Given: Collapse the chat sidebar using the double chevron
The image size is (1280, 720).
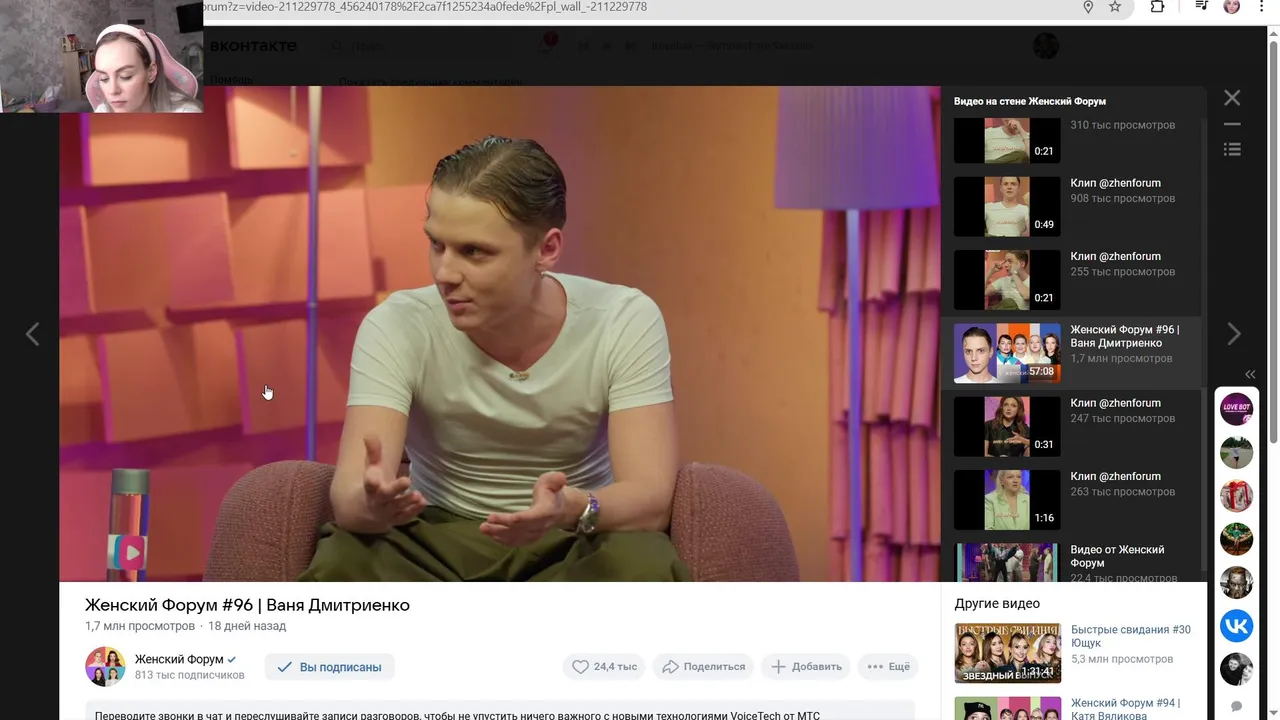Looking at the screenshot, I should 1250,374.
